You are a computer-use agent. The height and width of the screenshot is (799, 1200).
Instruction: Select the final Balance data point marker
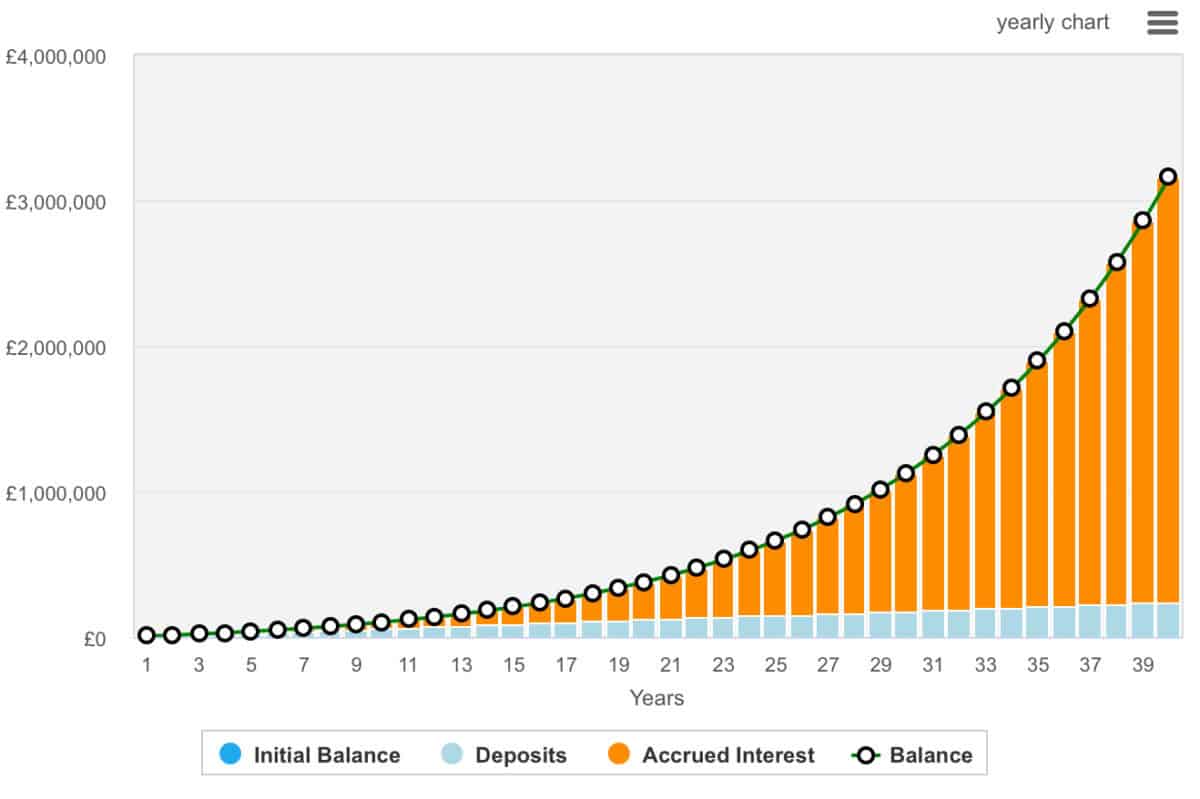coord(1168,174)
